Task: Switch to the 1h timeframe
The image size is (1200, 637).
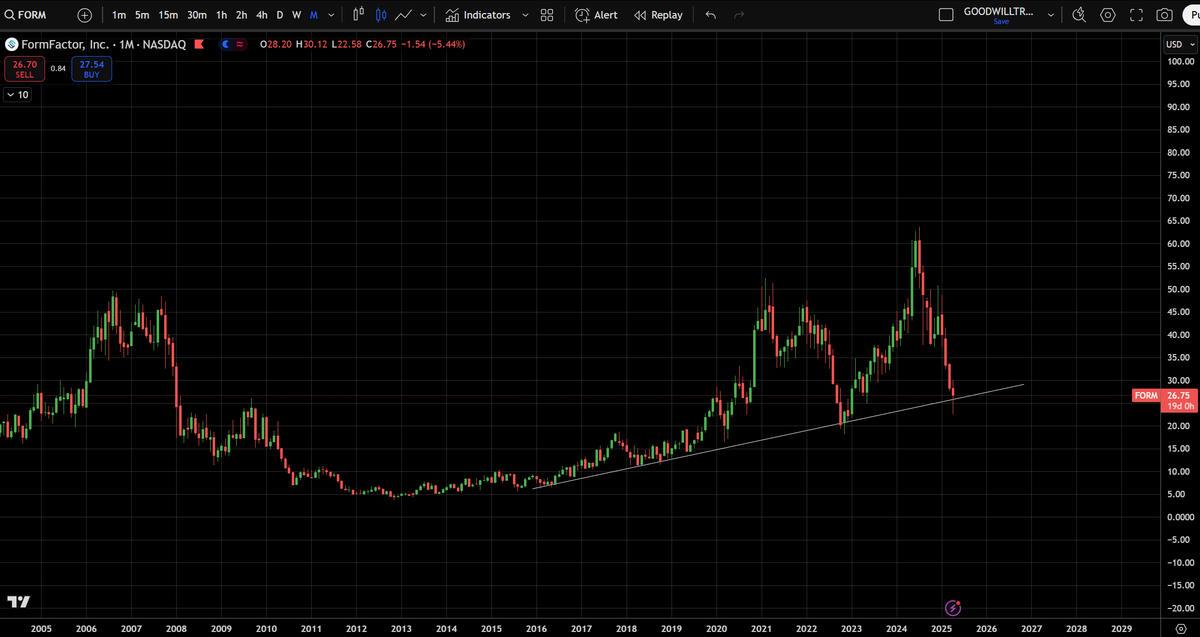Action: [x=222, y=15]
